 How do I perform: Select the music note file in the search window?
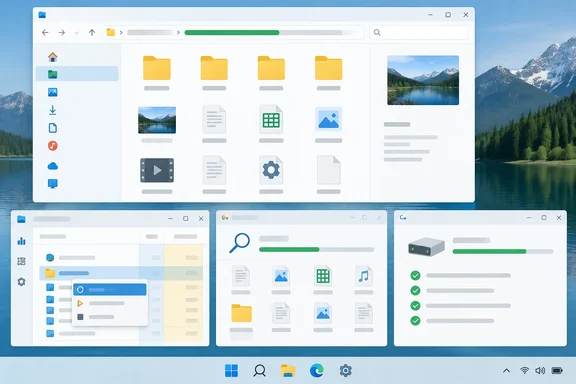click(364, 276)
